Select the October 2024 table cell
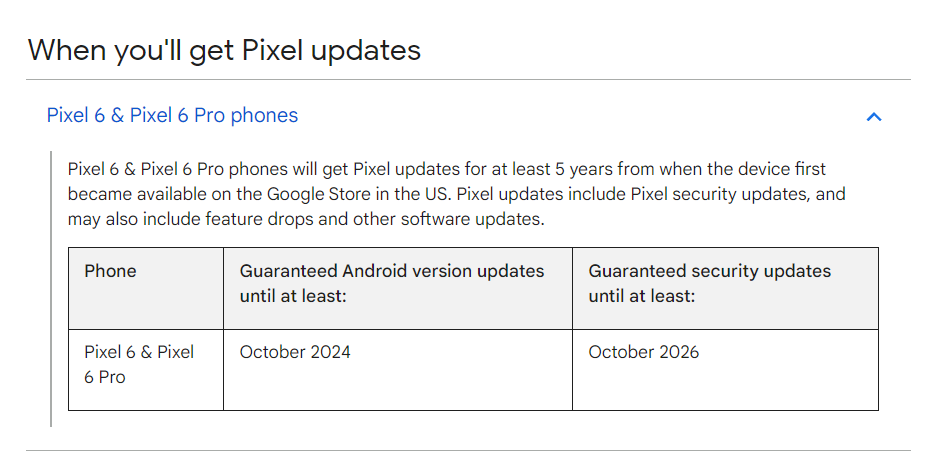The image size is (940, 469). pyautogui.click(x=398, y=370)
